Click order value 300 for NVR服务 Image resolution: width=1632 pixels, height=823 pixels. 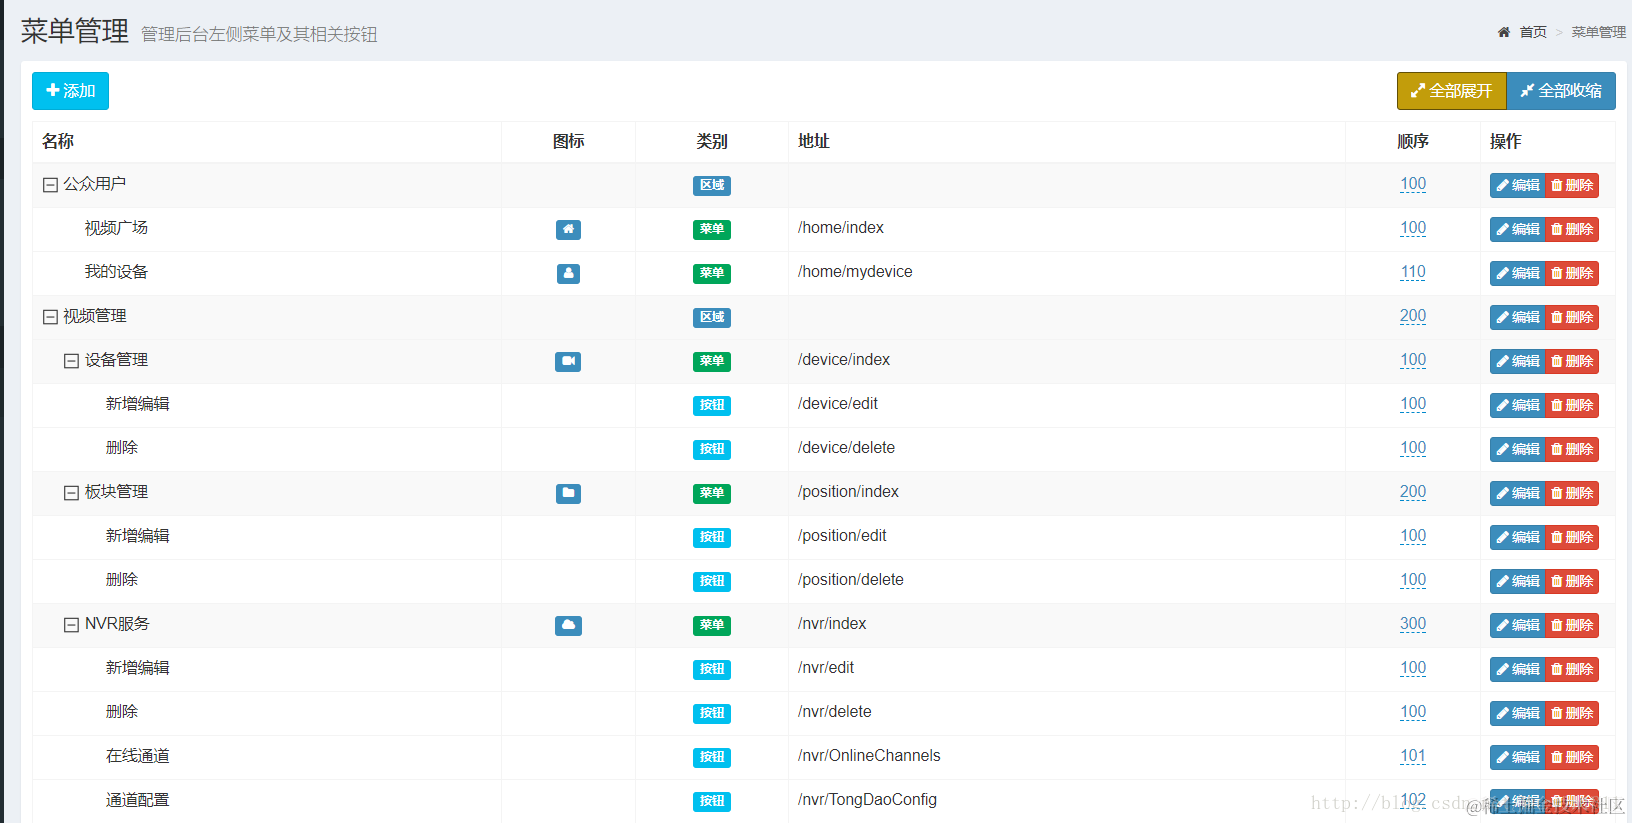click(1413, 624)
